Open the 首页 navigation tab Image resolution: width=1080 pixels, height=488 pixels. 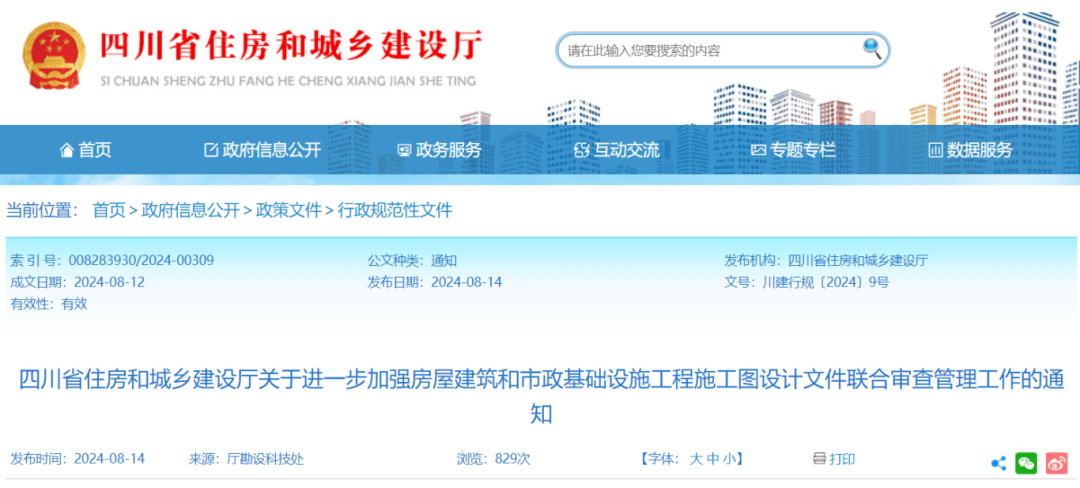click(x=85, y=149)
